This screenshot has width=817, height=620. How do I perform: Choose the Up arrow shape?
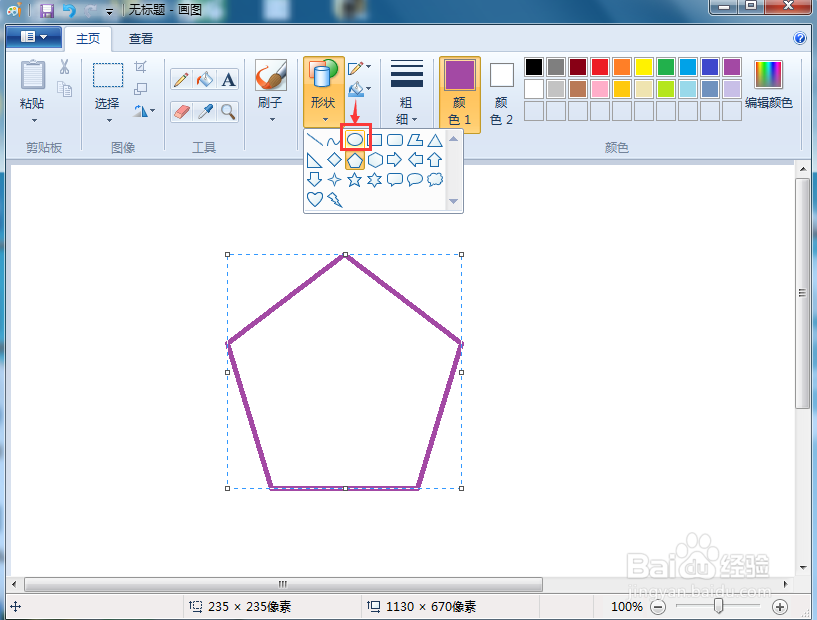pos(435,160)
